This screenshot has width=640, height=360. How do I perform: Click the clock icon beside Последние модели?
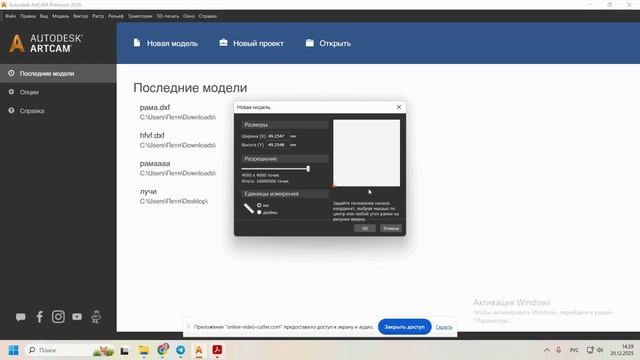(11, 73)
